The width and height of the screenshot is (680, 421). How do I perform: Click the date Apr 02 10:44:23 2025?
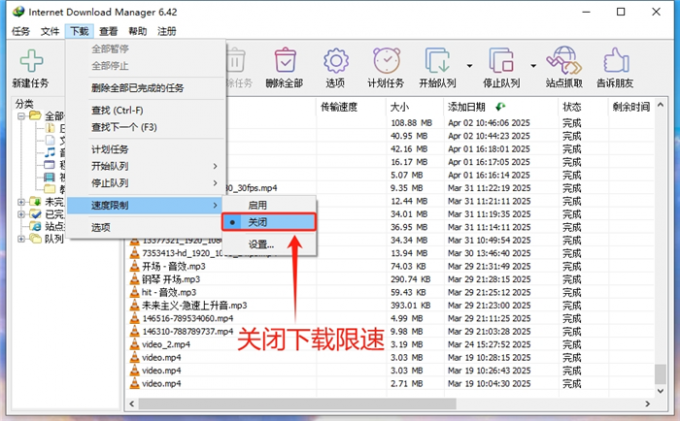point(489,136)
